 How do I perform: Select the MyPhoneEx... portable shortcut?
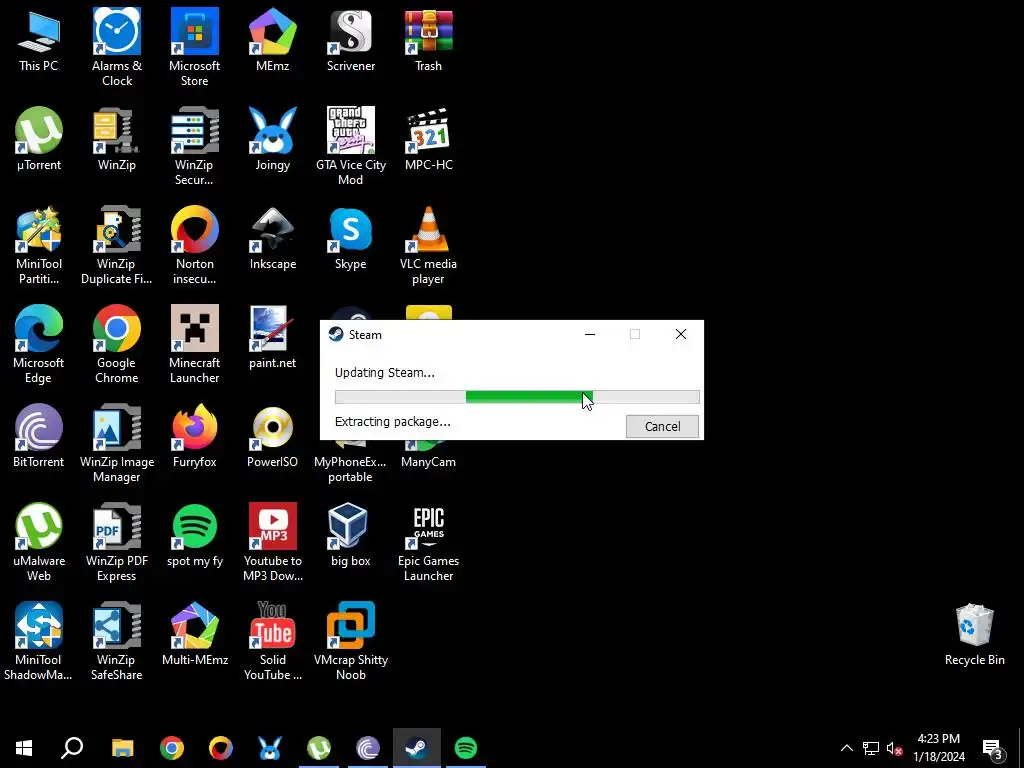[x=351, y=462]
